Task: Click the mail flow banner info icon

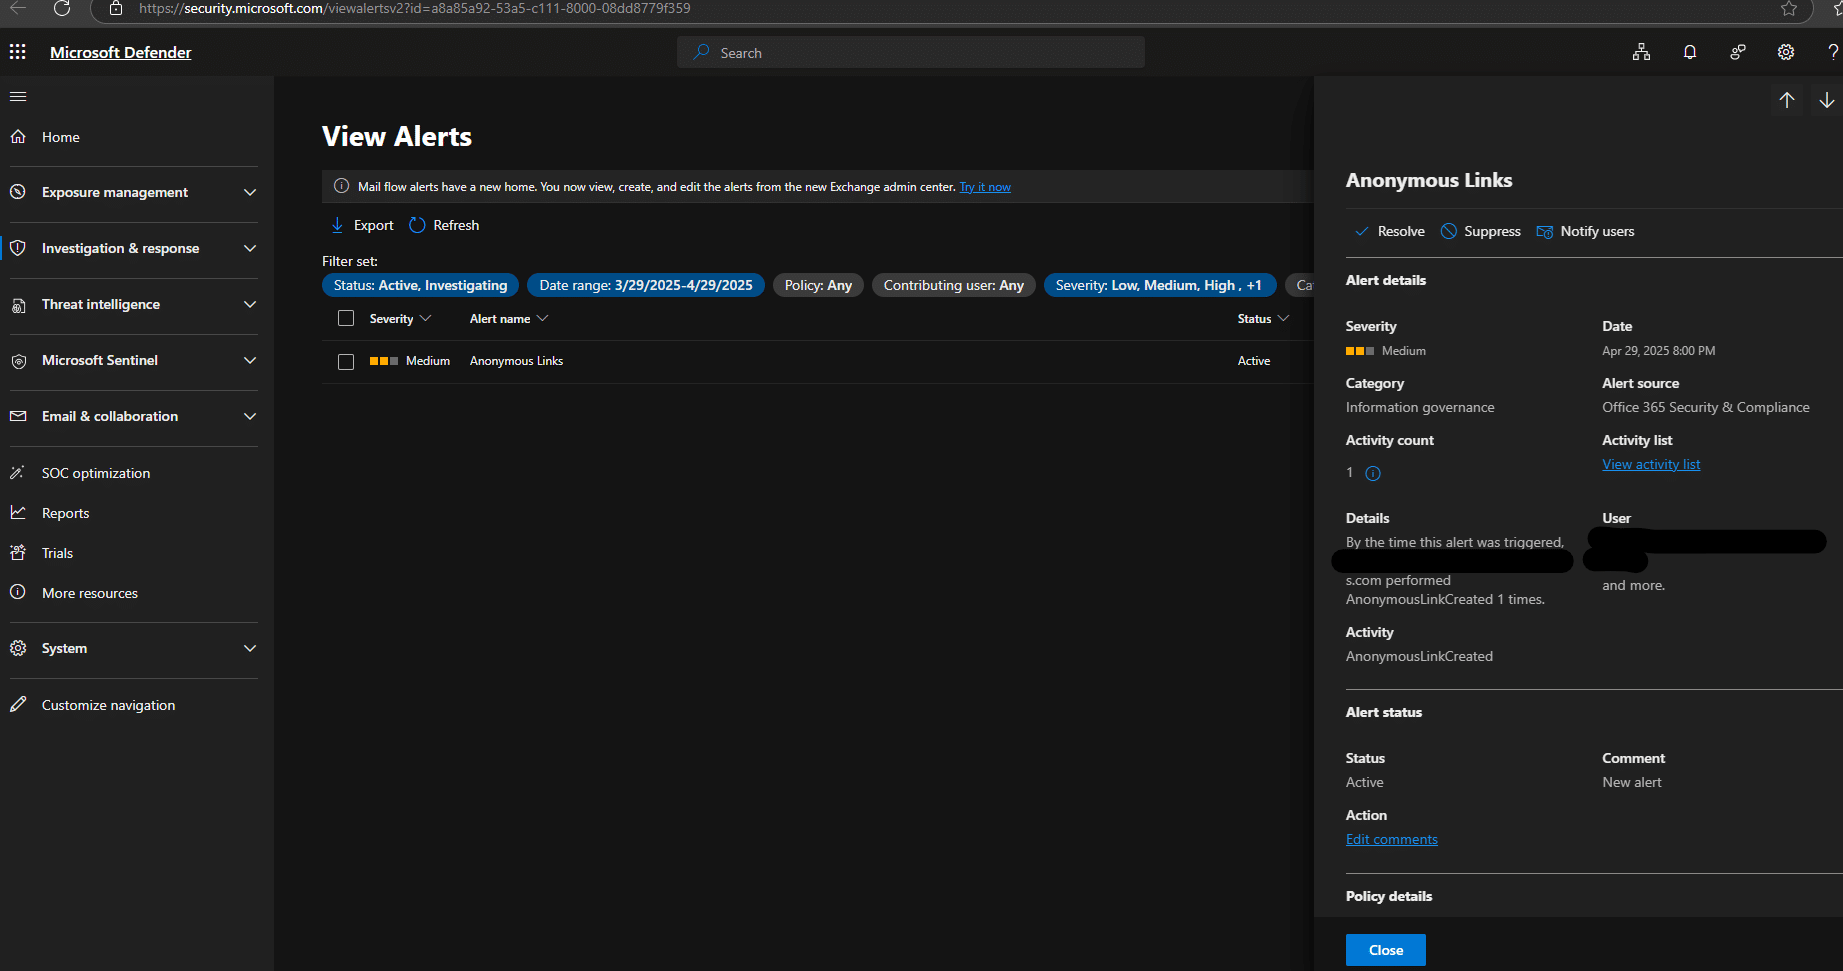Action: pos(341,186)
